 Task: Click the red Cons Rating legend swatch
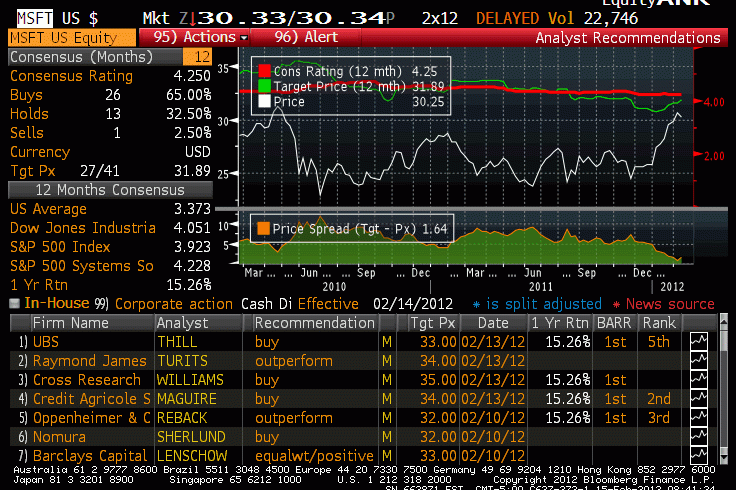pos(265,72)
